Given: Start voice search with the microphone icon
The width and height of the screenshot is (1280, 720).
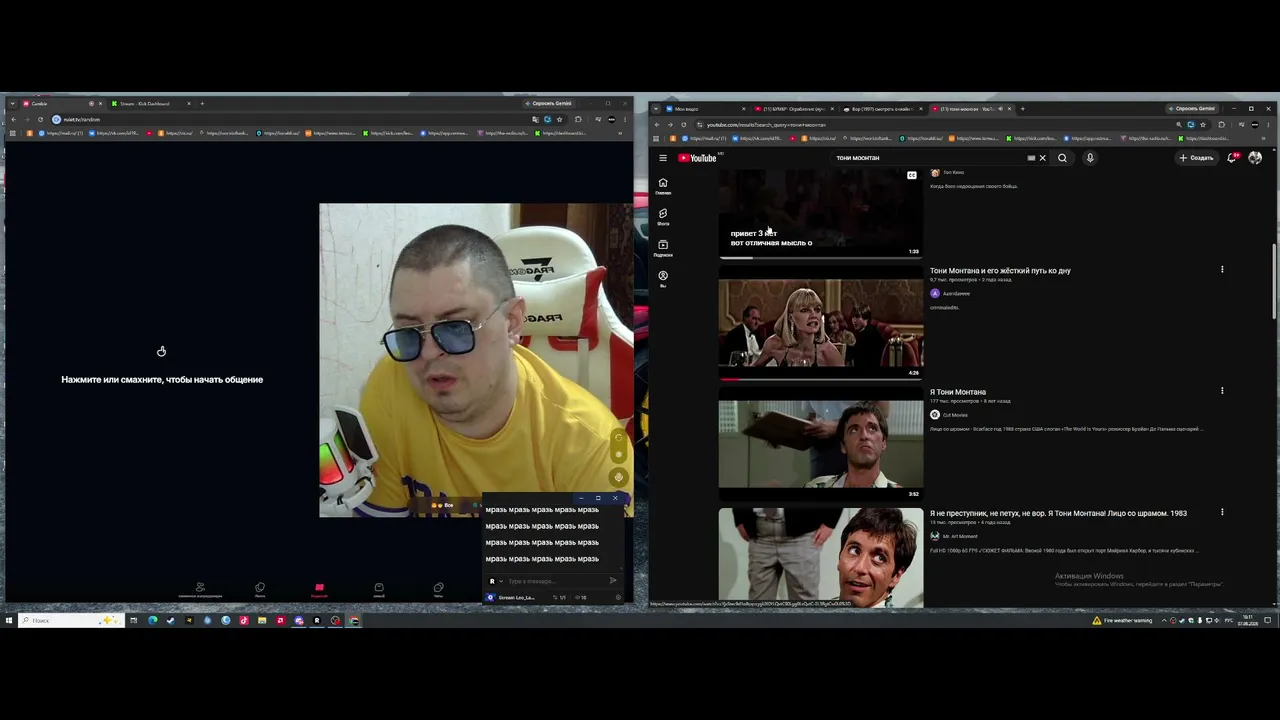Looking at the screenshot, I should point(1090,158).
